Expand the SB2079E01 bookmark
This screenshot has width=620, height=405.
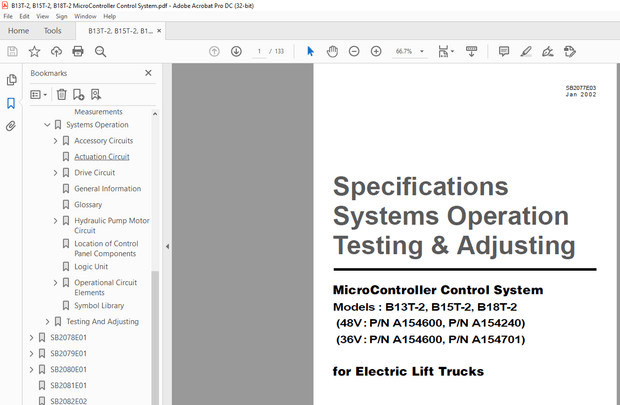[x=31, y=354]
